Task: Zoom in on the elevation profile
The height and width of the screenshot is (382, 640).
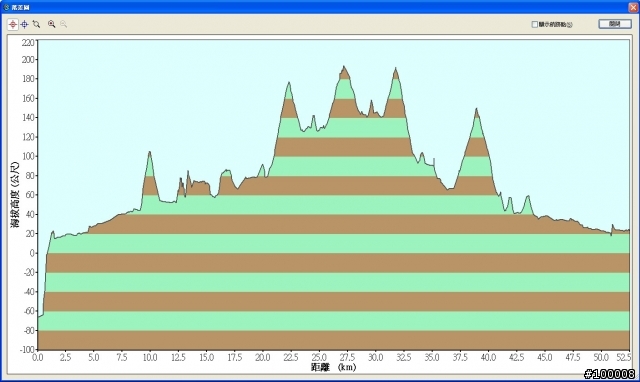Action: click(51, 24)
